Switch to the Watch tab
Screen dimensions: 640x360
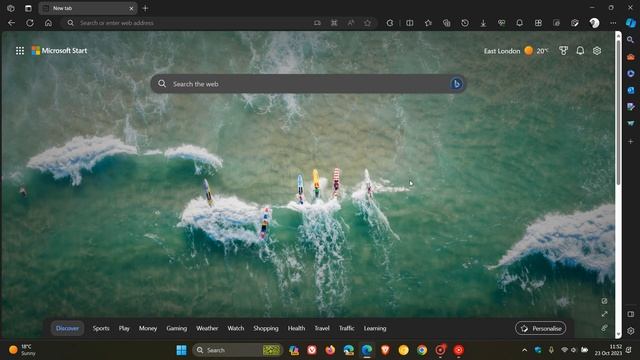(236, 328)
